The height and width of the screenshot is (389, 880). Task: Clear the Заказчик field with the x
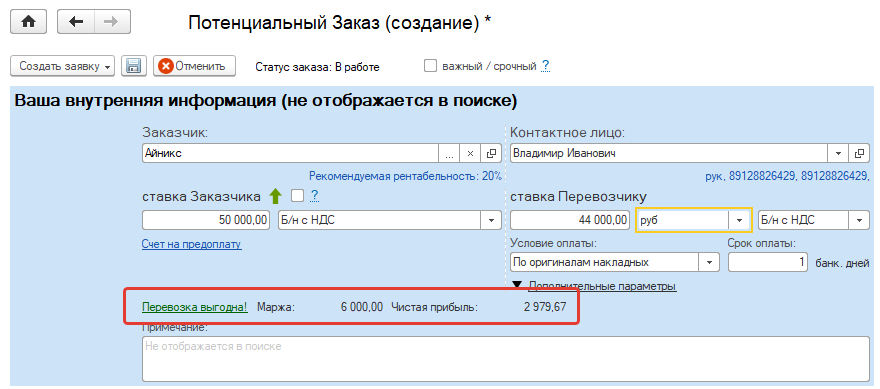click(470, 153)
